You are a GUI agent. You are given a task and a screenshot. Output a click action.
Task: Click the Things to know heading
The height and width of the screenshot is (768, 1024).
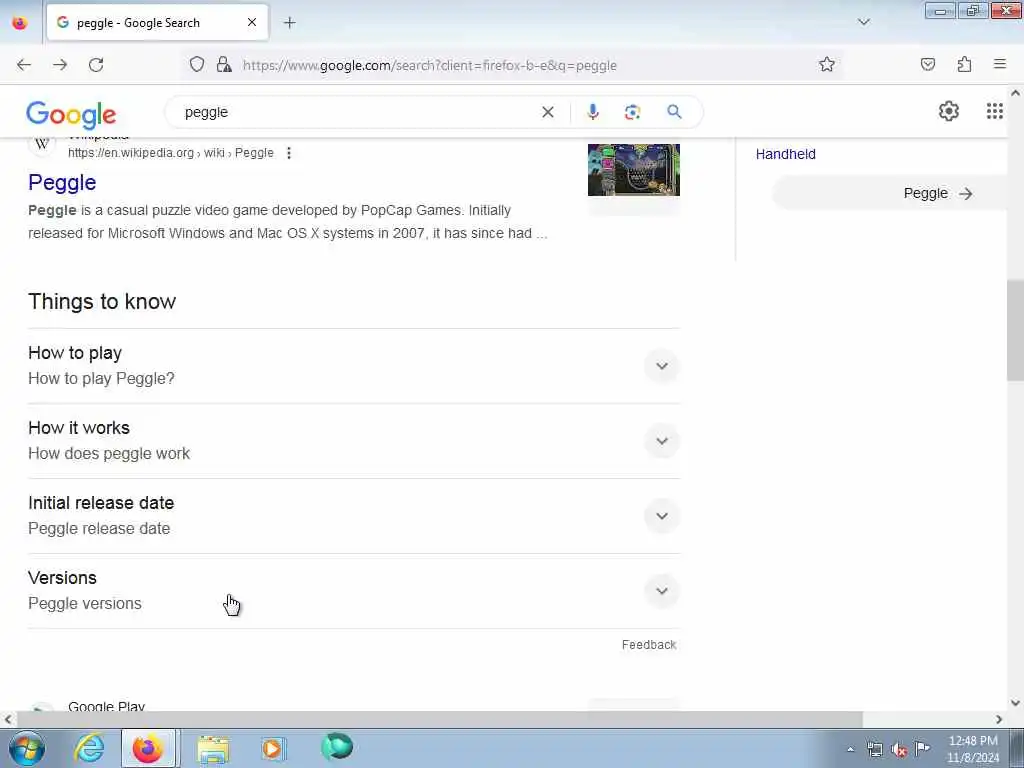(102, 302)
